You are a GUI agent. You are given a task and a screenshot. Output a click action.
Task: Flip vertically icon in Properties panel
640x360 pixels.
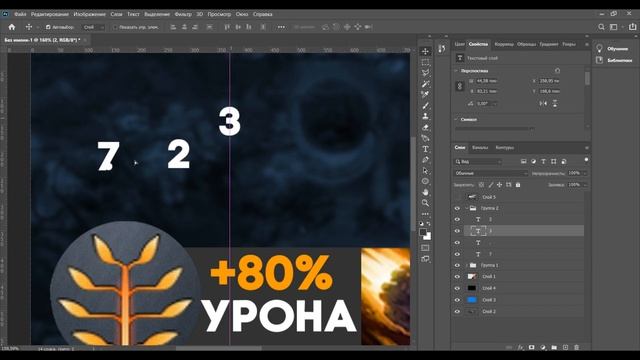(555, 104)
